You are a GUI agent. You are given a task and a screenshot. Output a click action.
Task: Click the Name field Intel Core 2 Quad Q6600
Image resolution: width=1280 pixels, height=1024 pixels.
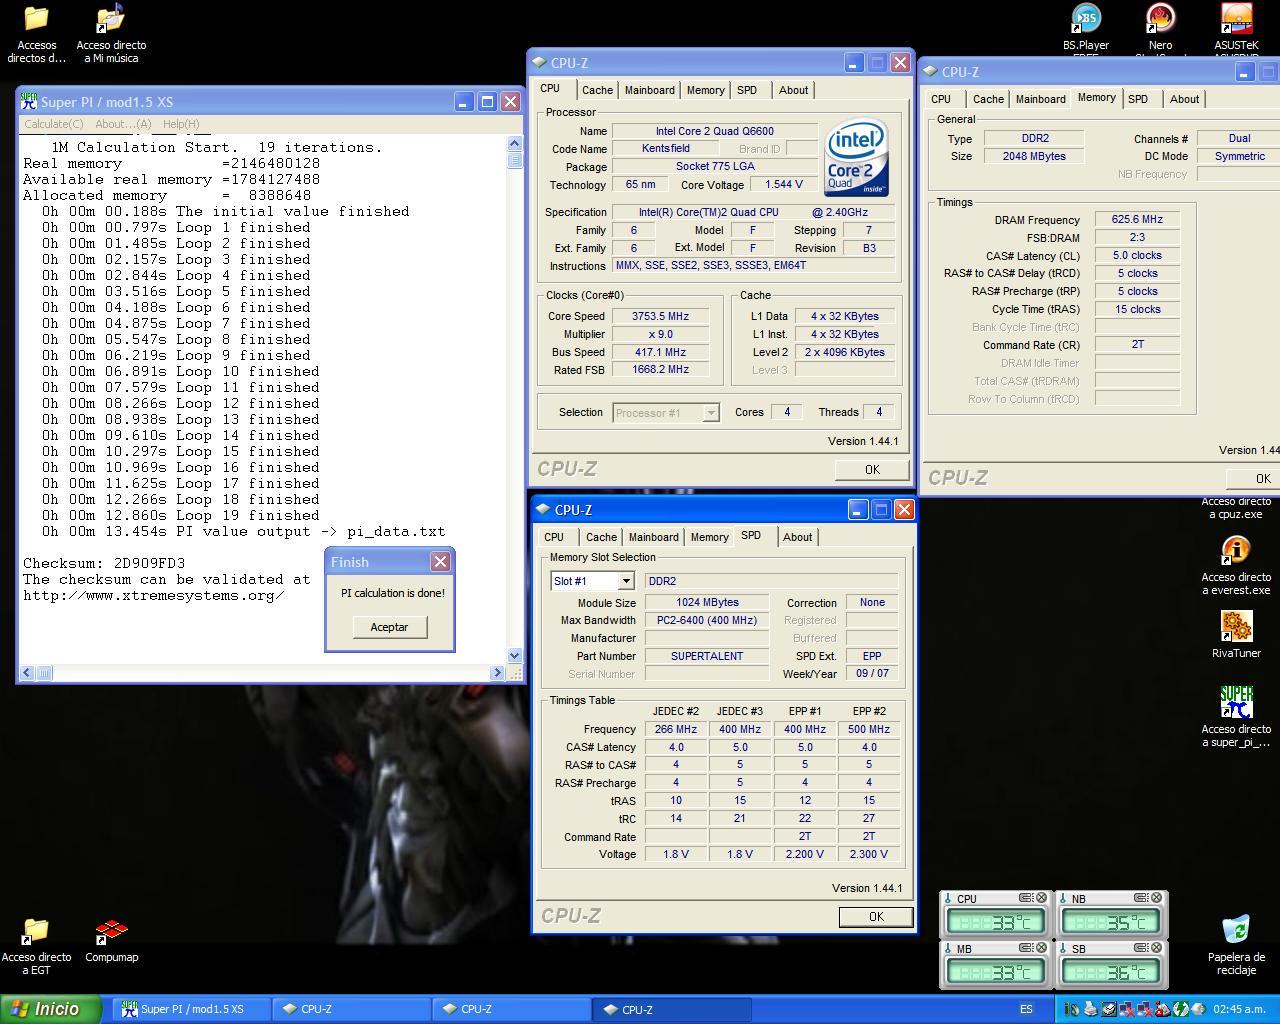(714, 131)
